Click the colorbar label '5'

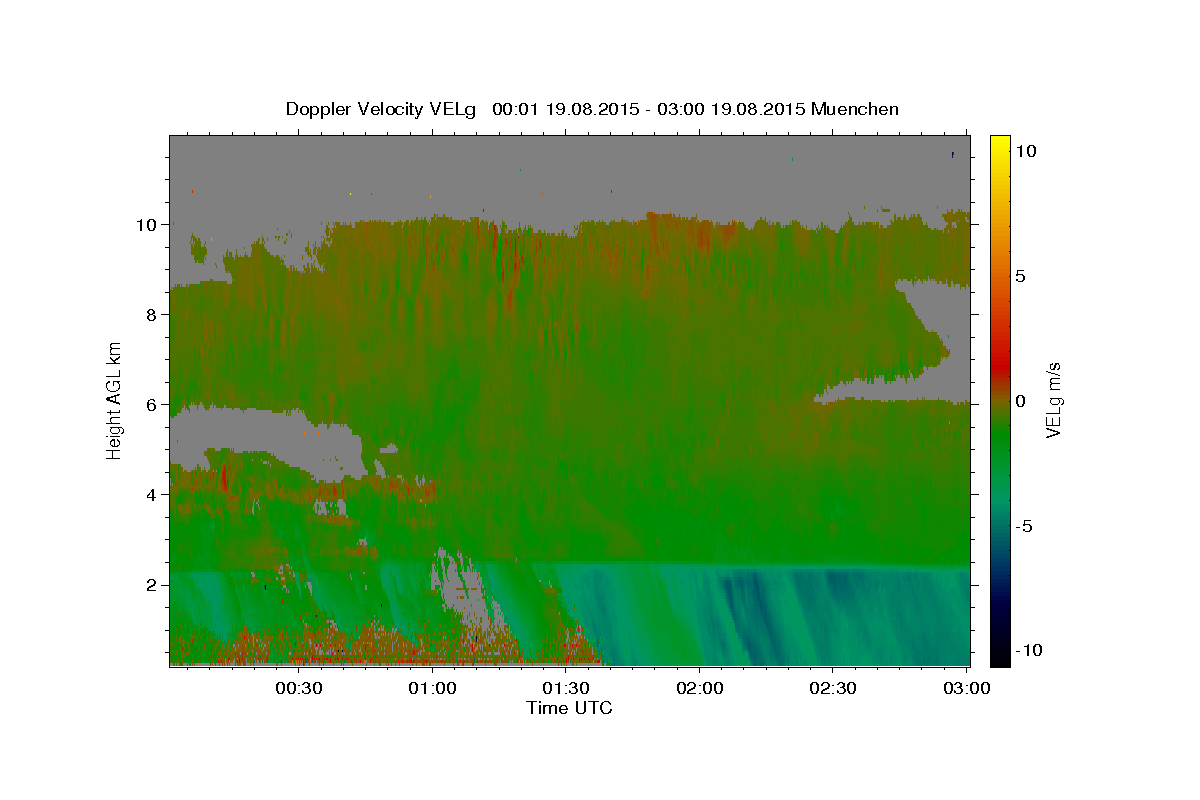[x=1020, y=275]
